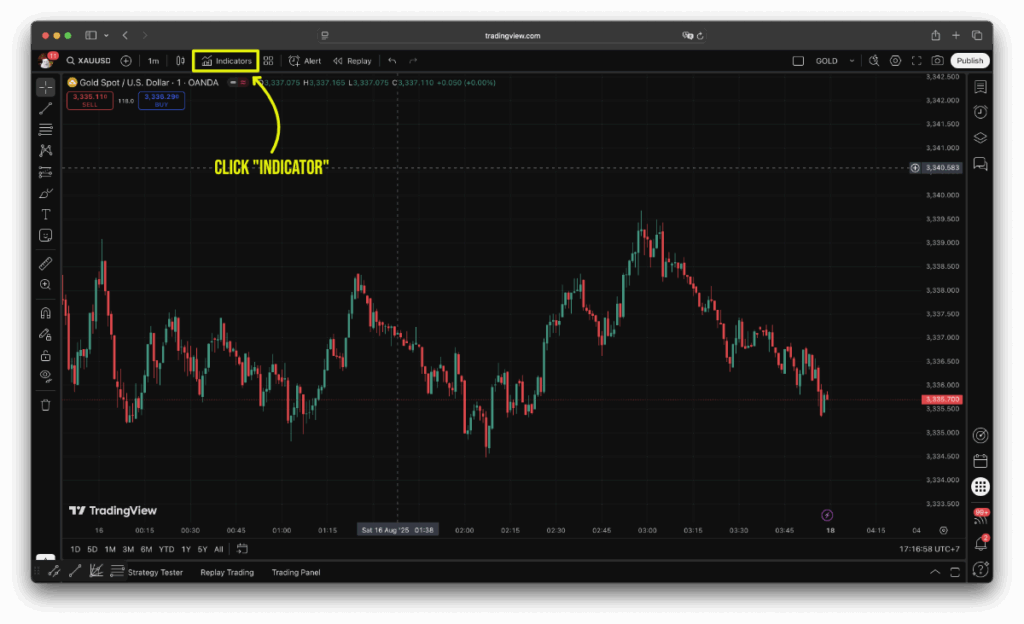This screenshot has height=624, width=1024.
Task: Toggle hide all drawings eye icon
Action: [45, 376]
